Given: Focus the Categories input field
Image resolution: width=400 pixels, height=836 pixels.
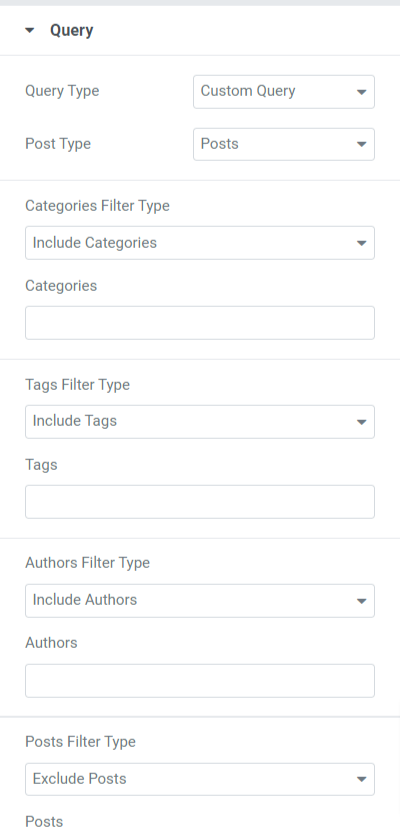Looking at the screenshot, I should pos(200,323).
